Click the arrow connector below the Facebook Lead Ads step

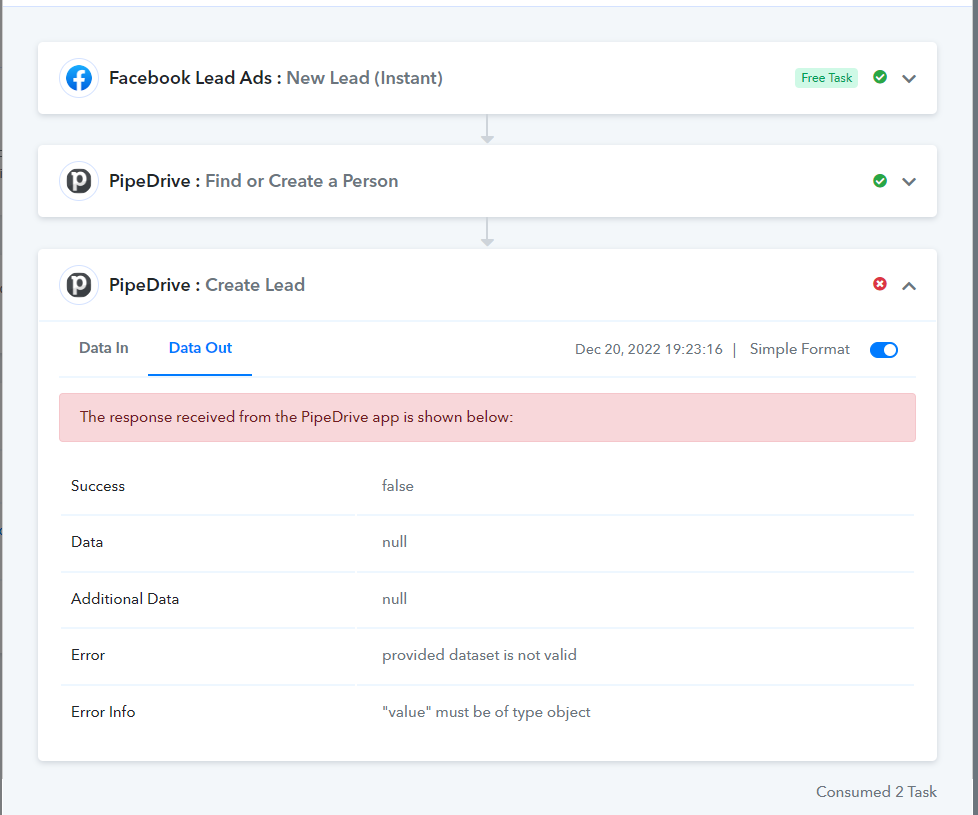click(x=487, y=129)
